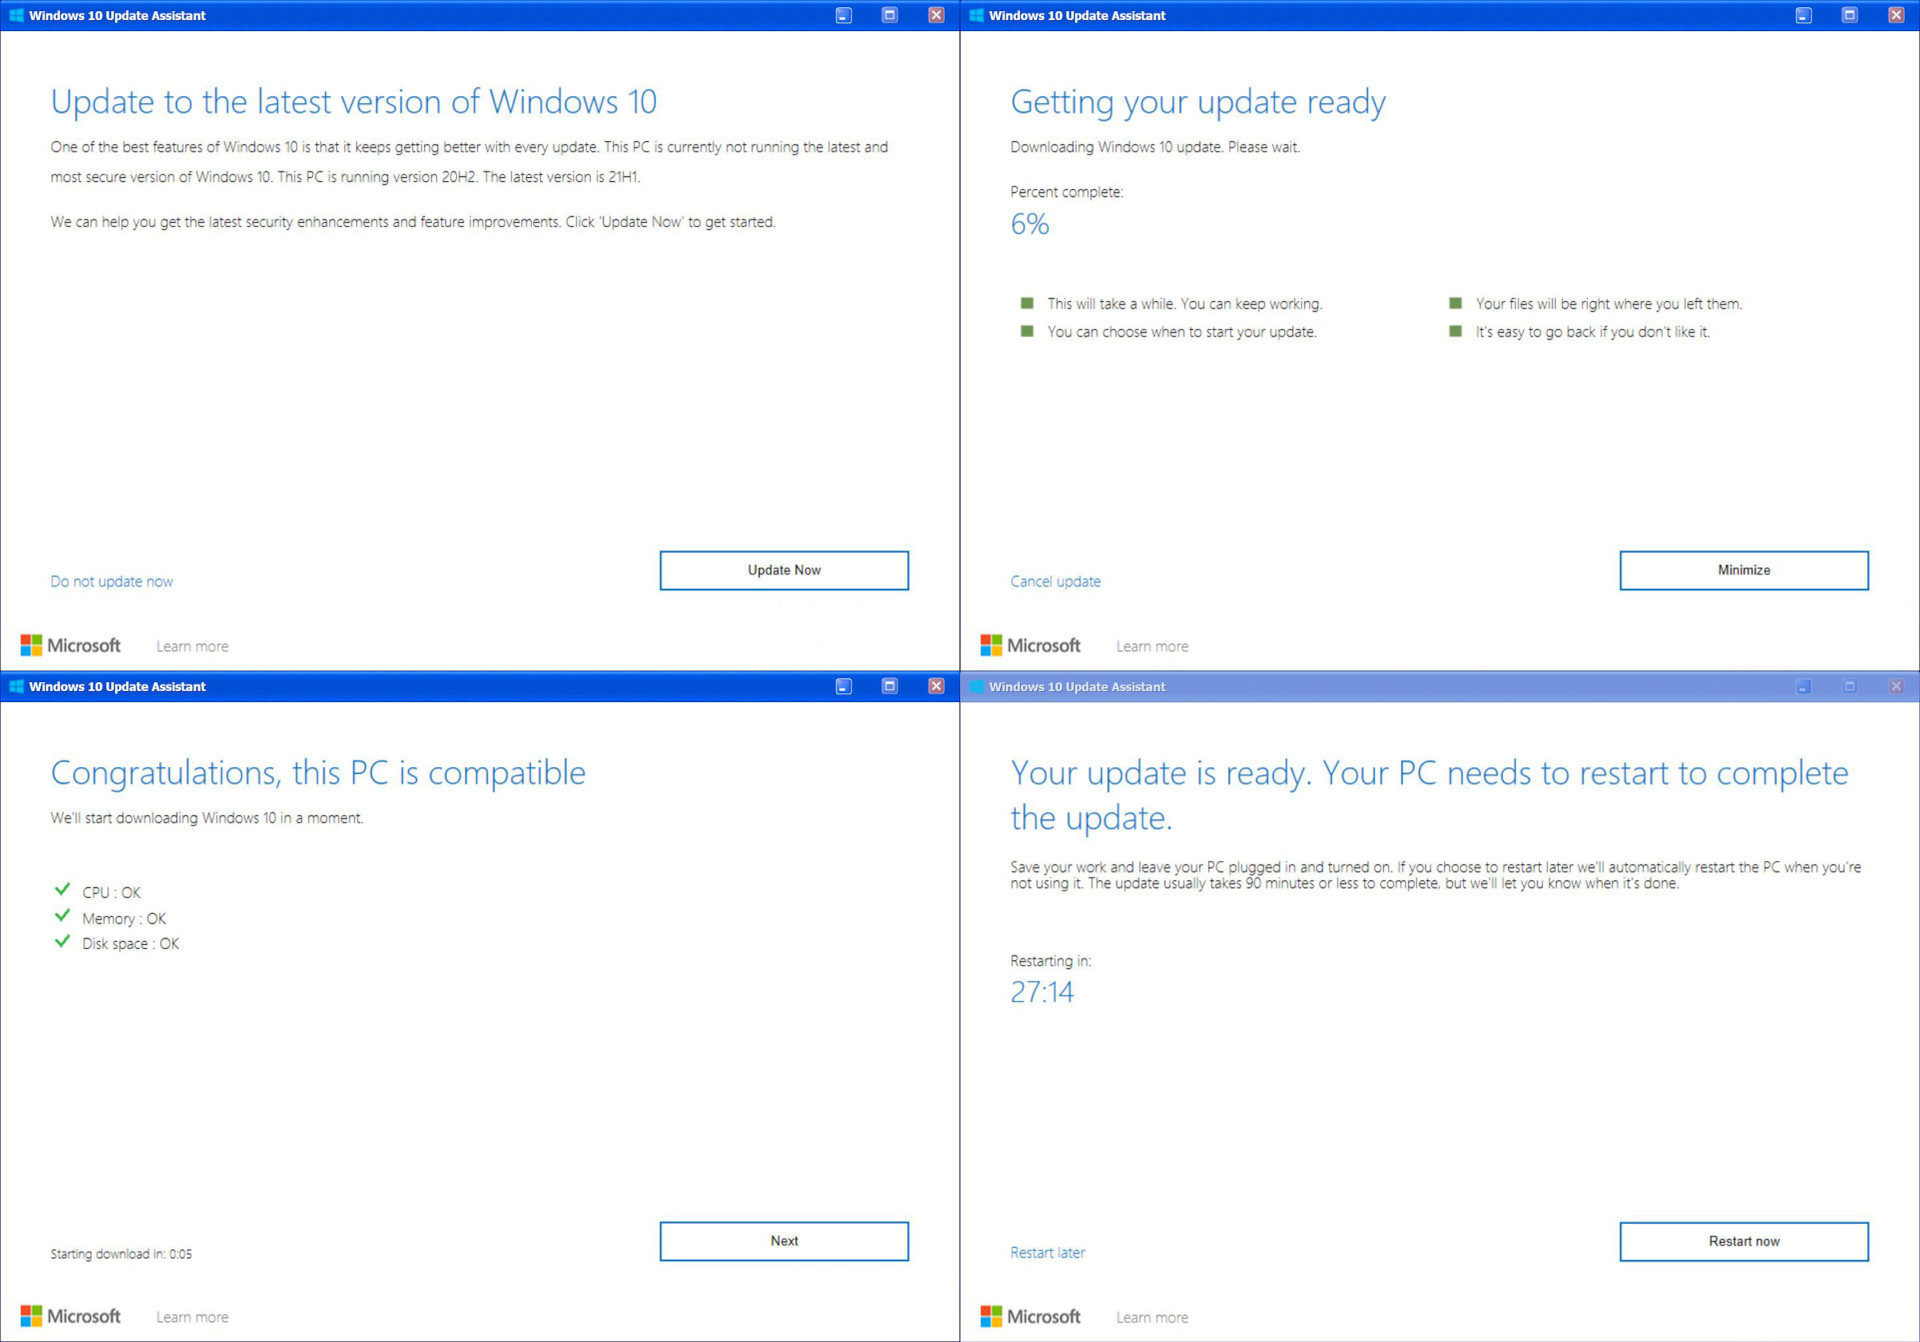Click green bullet beside This will take a while
This screenshot has width=1920, height=1342.
point(1027,303)
